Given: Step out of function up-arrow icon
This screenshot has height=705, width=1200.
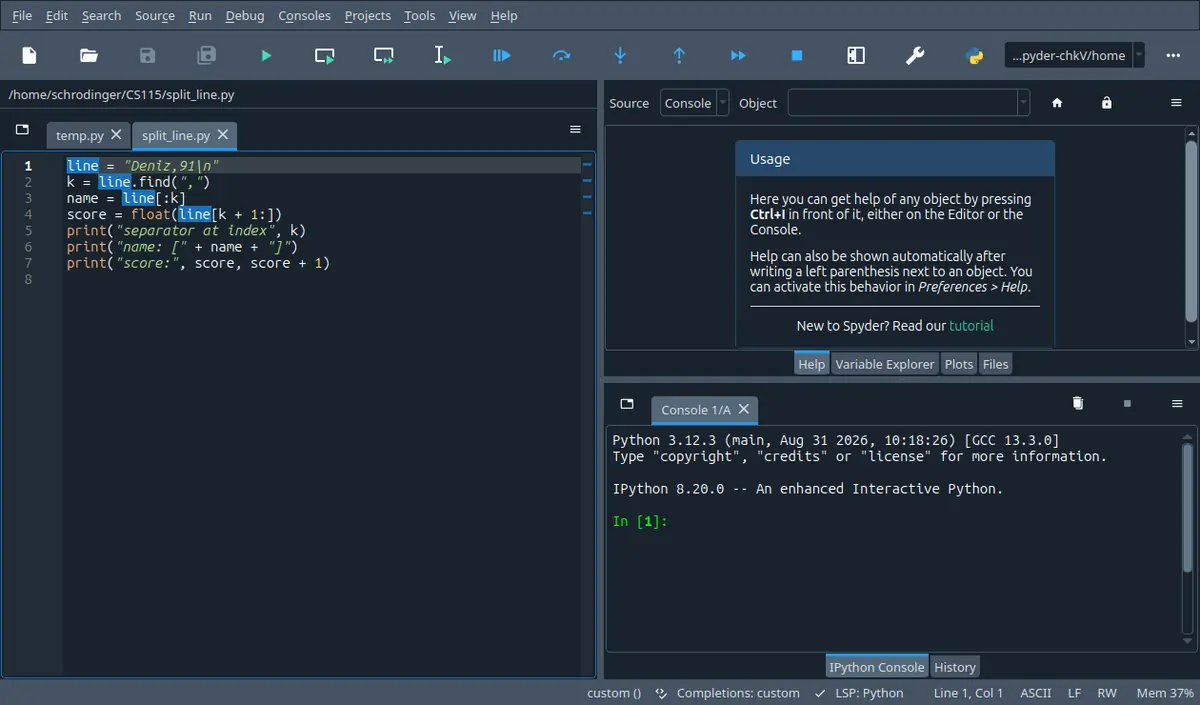Looking at the screenshot, I should (679, 56).
